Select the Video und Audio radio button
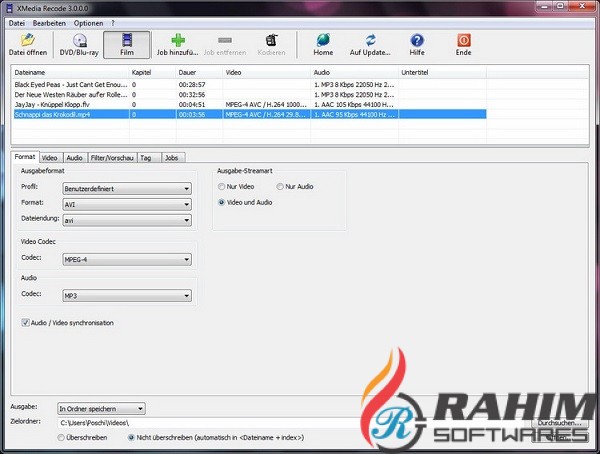 tap(221, 202)
